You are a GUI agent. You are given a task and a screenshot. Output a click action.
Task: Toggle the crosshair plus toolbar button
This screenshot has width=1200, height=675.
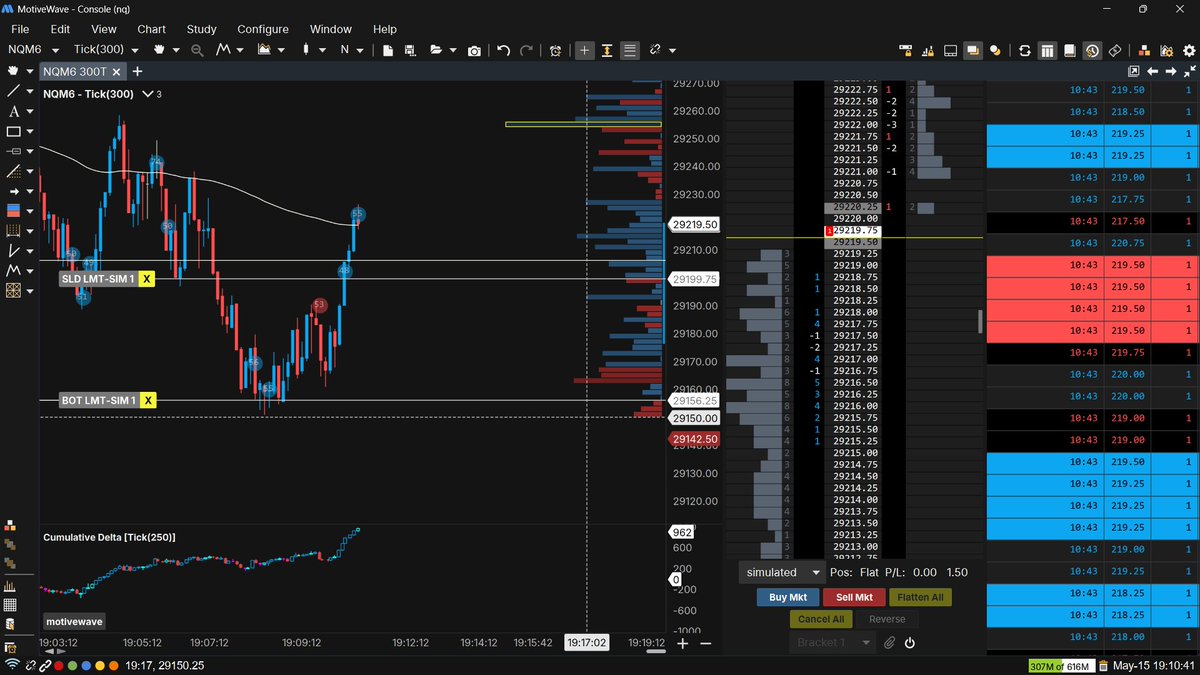(585, 50)
